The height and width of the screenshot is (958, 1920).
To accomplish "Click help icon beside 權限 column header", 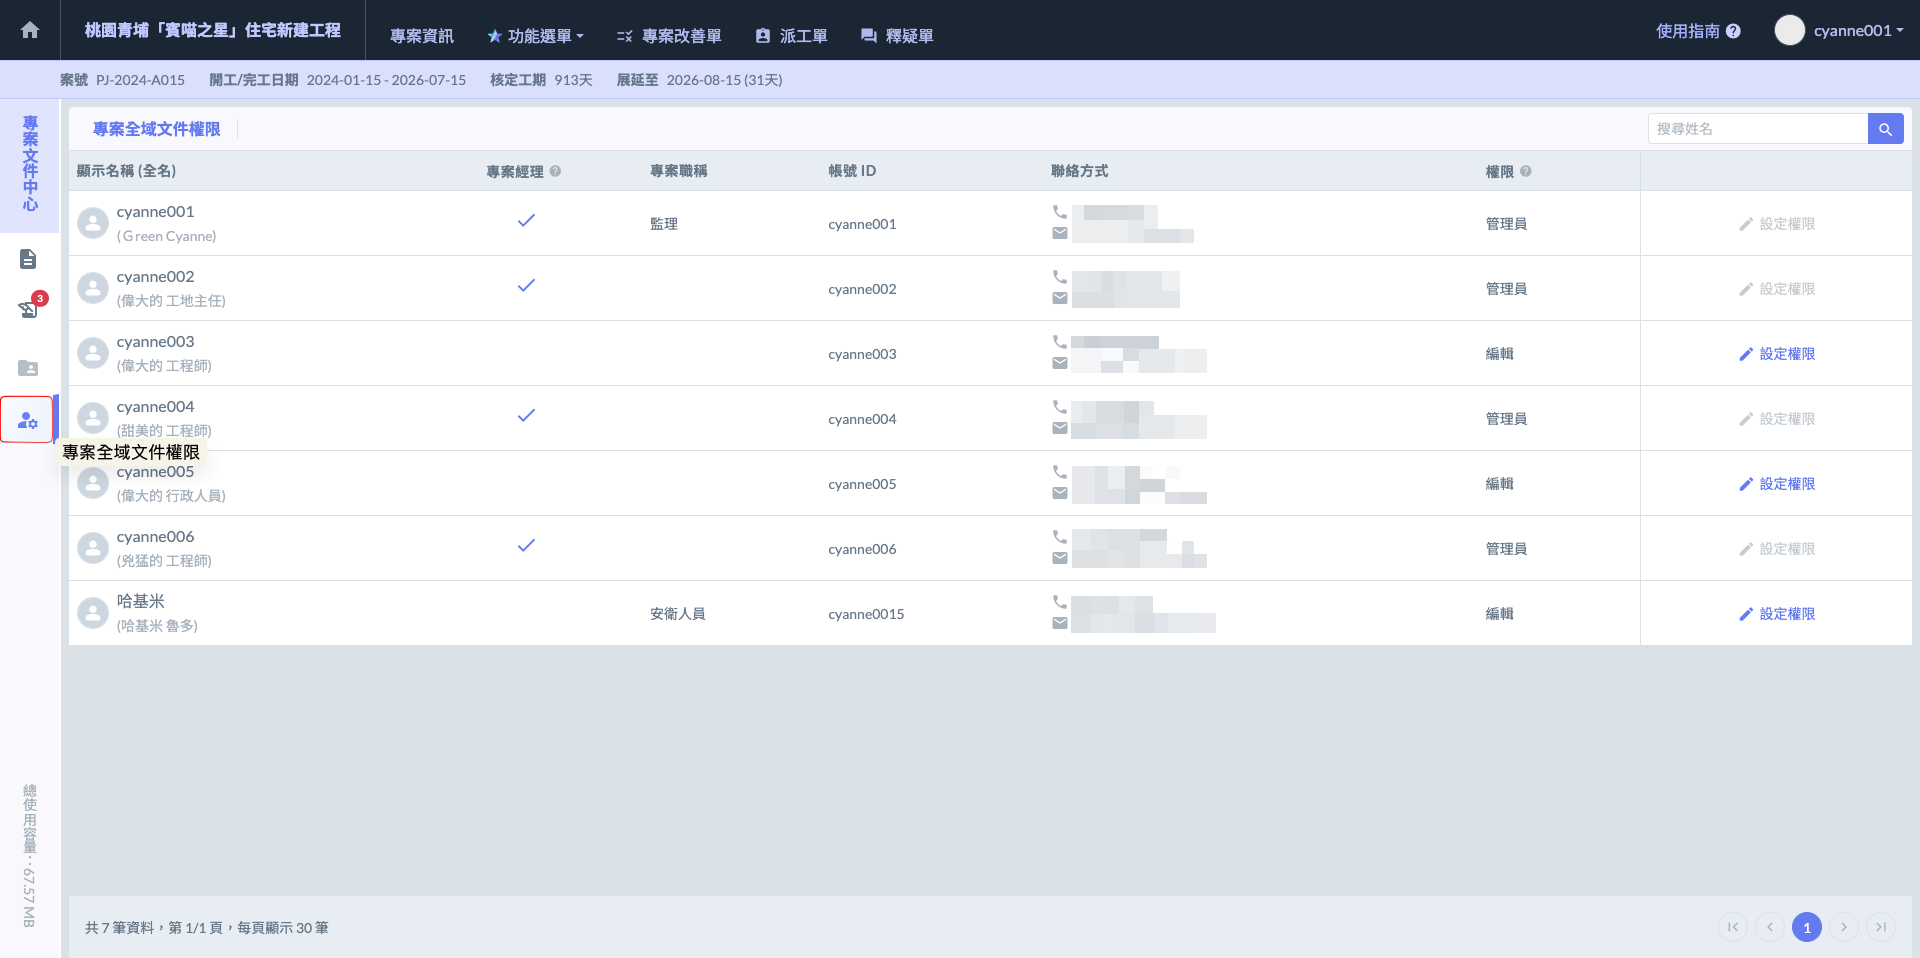I will coord(1526,171).
